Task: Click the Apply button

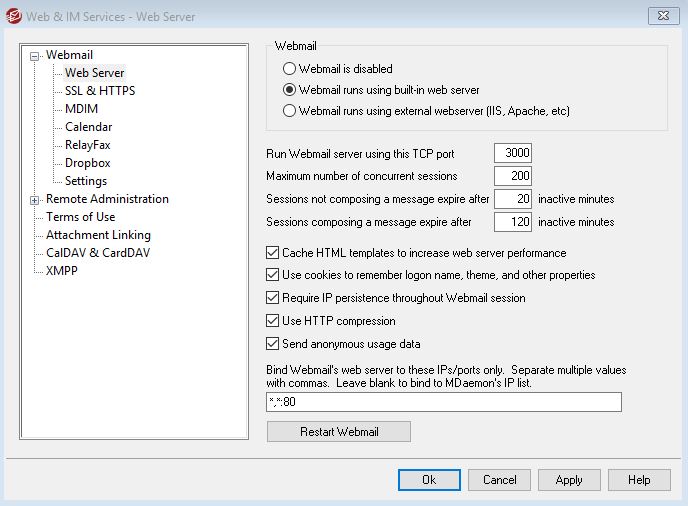Action: point(569,480)
